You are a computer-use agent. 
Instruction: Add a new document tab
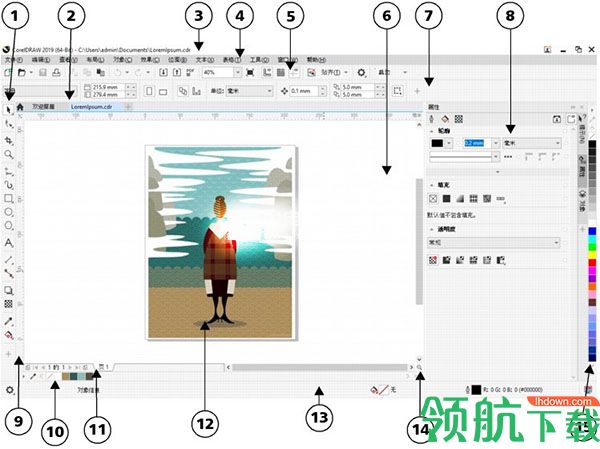tap(129, 107)
